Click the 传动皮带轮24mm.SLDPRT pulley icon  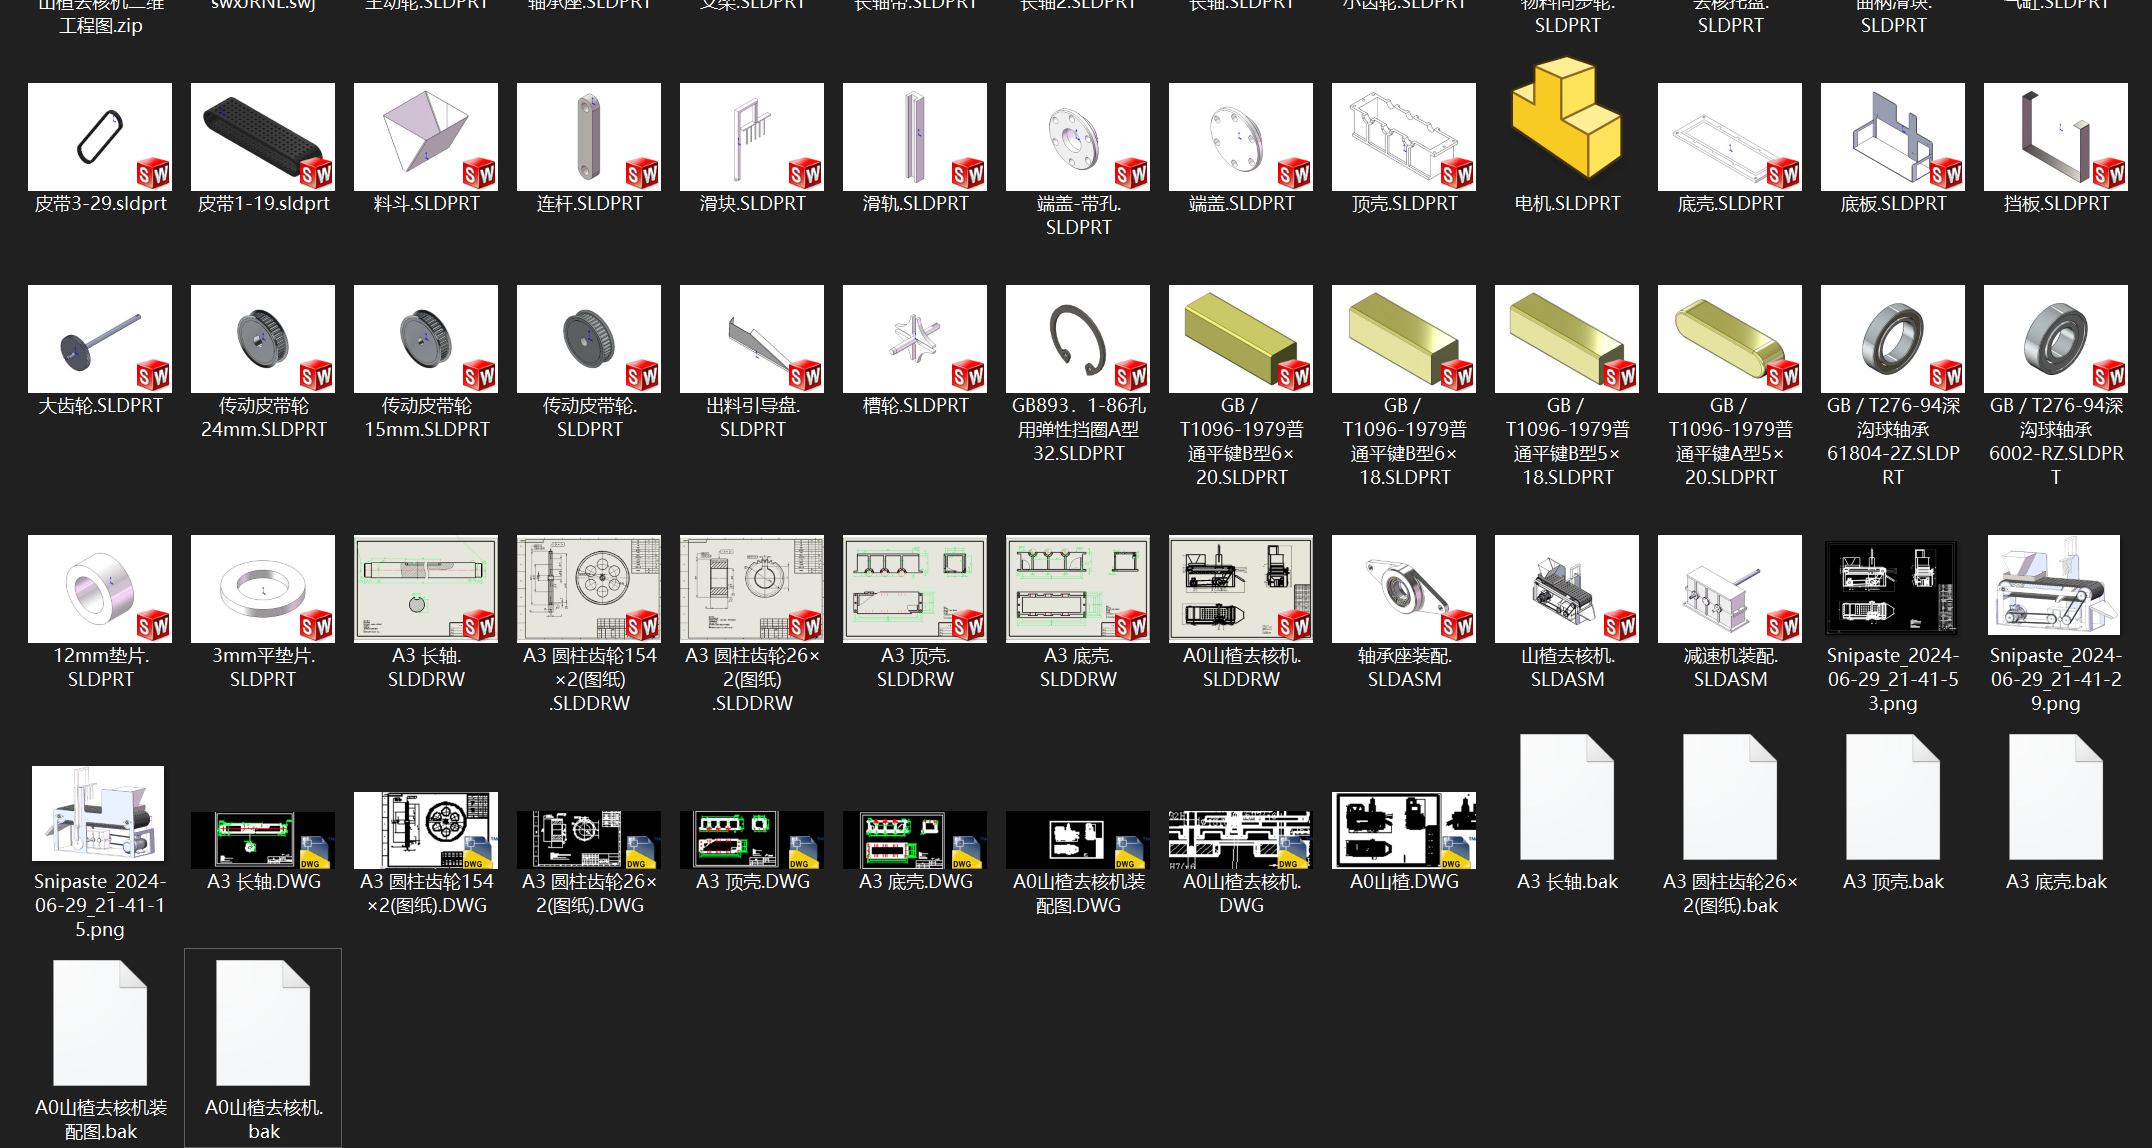click(263, 339)
